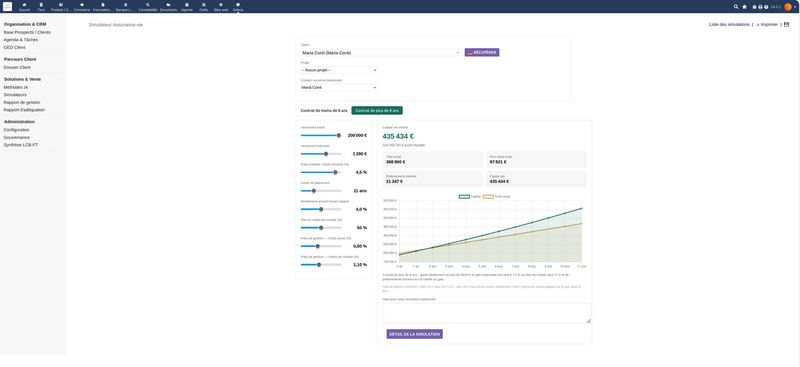Viewport: 800px width, 367px height.
Task: Open the Projet dropdown
Action: (x=339, y=70)
